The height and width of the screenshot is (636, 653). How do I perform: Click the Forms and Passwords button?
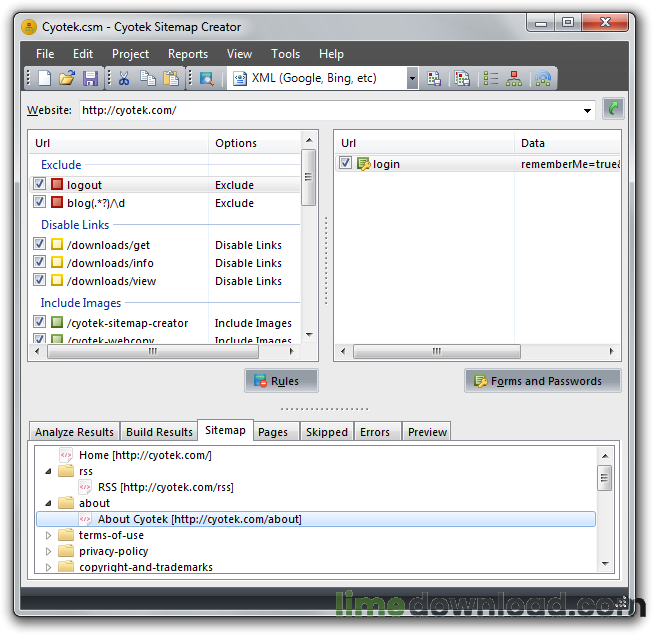click(543, 381)
